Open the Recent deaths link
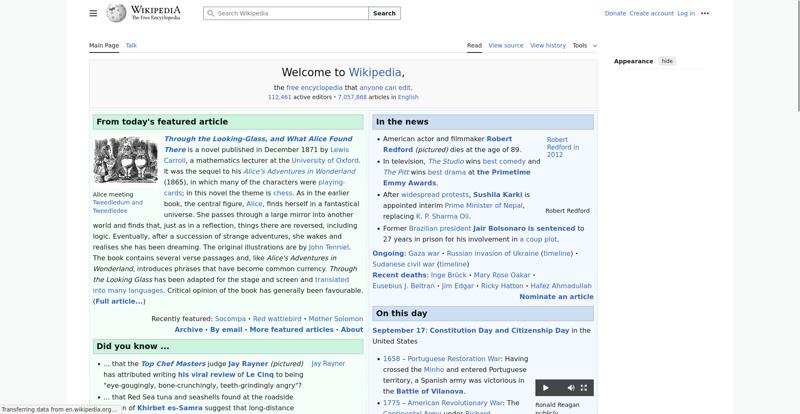Screen dimensions: 800x414 [400, 275]
